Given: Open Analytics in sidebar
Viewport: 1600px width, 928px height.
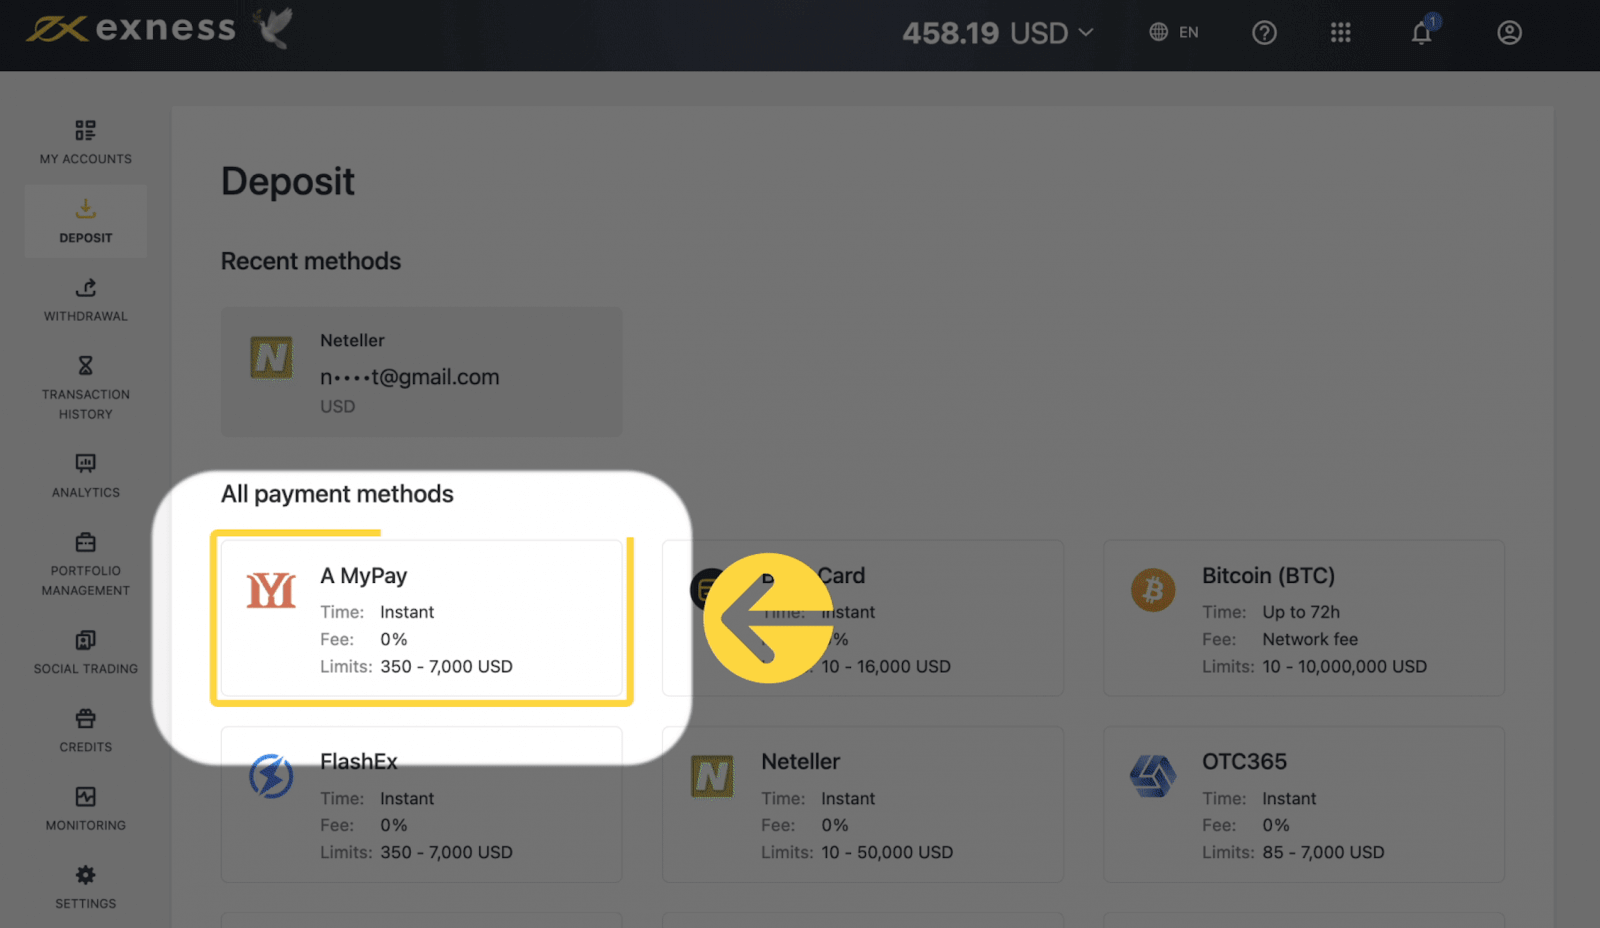Looking at the screenshot, I should (x=86, y=476).
